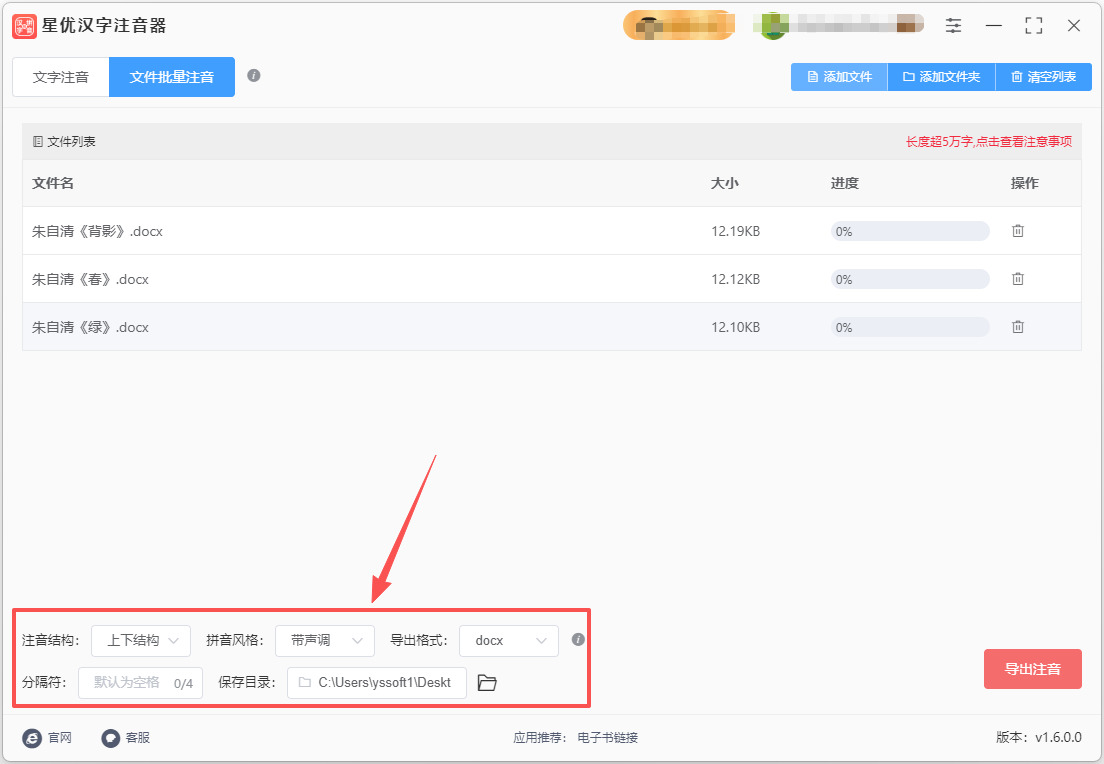Click the 分隔符 input field
Image resolution: width=1104 pixels, height=764 pixels.
point(140,683)
